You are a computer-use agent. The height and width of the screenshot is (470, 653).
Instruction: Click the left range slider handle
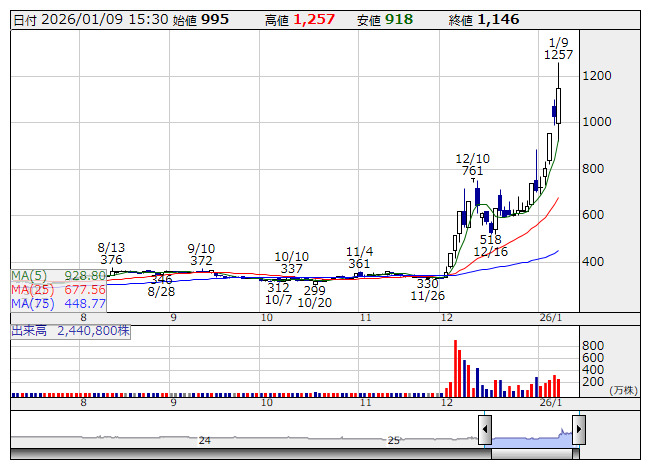click(x=485, y=431)
